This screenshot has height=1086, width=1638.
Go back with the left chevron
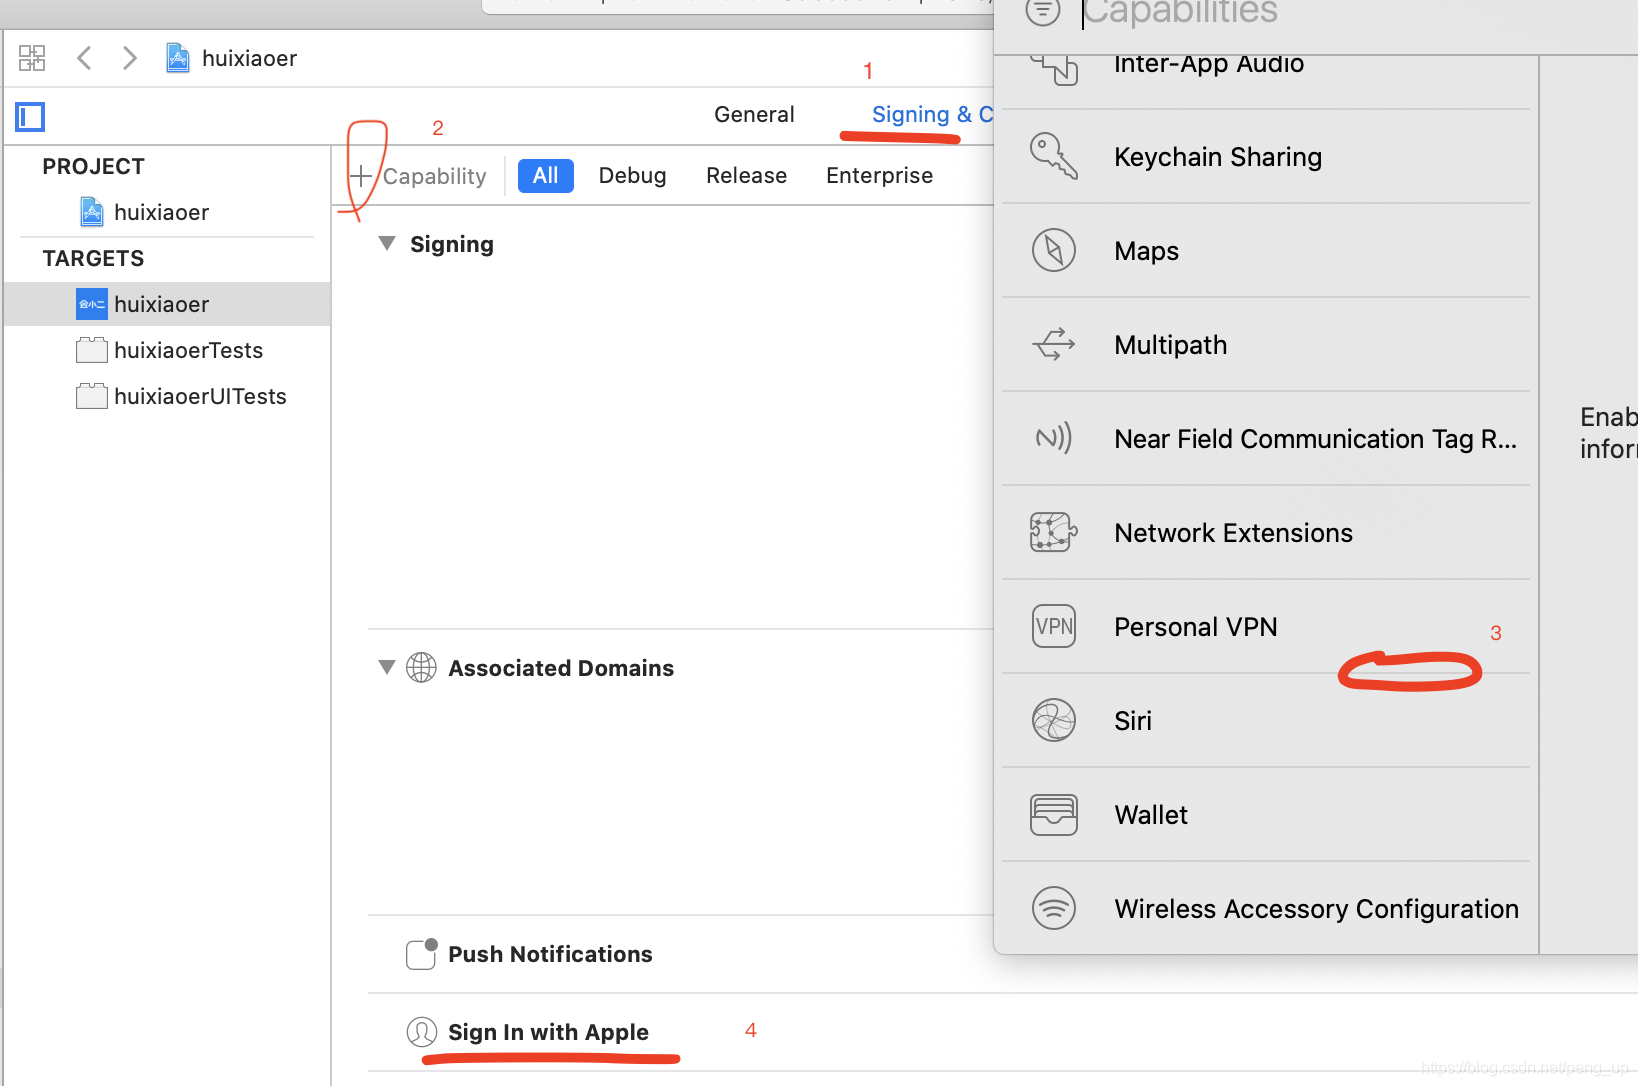point(84,58)
